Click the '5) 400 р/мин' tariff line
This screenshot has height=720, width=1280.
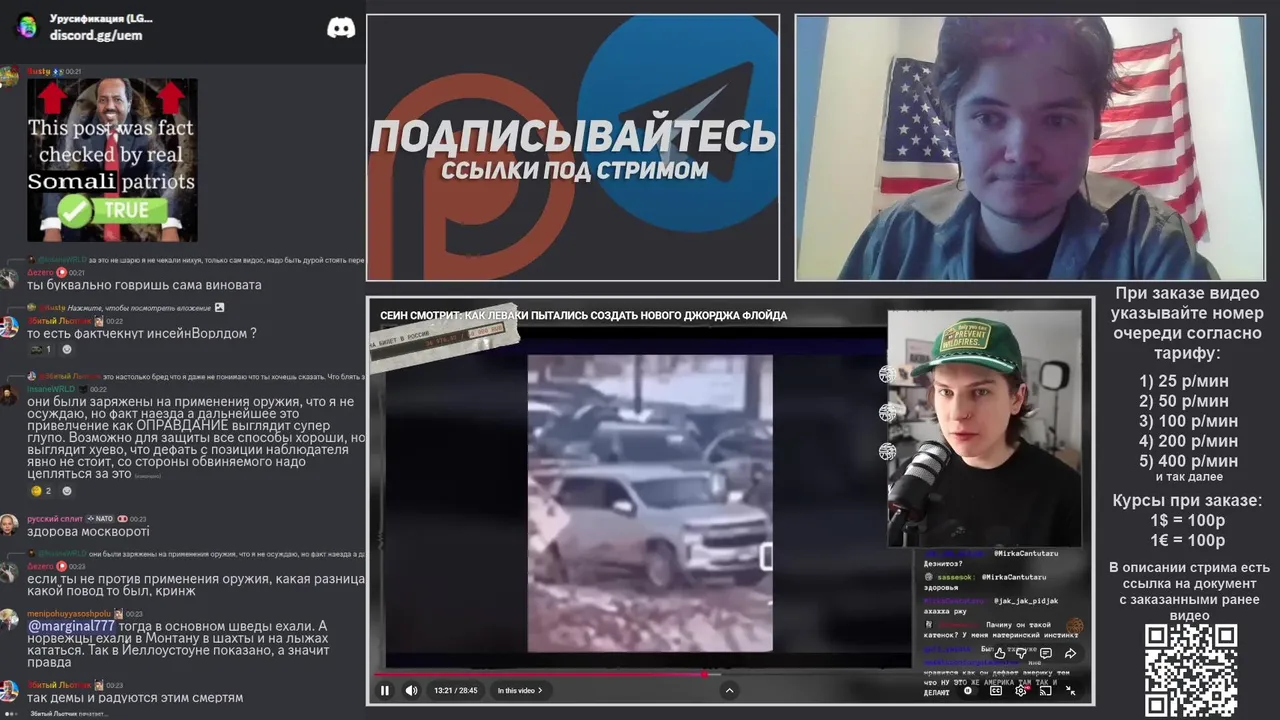(x=1188, y=461)
